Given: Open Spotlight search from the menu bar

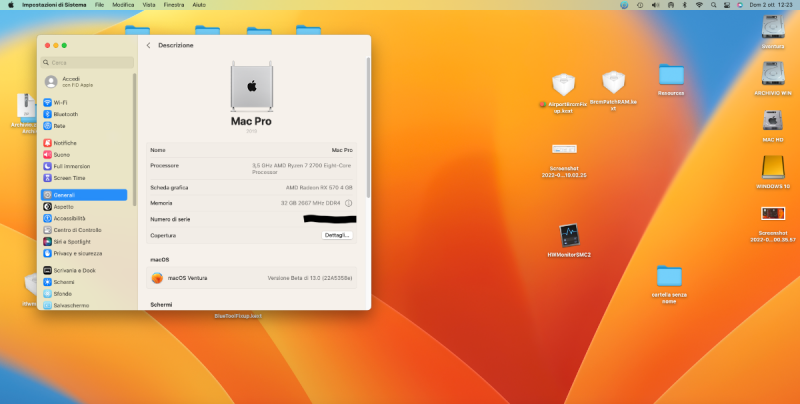Looking at the screenshot, I should [x=713, y=5].
